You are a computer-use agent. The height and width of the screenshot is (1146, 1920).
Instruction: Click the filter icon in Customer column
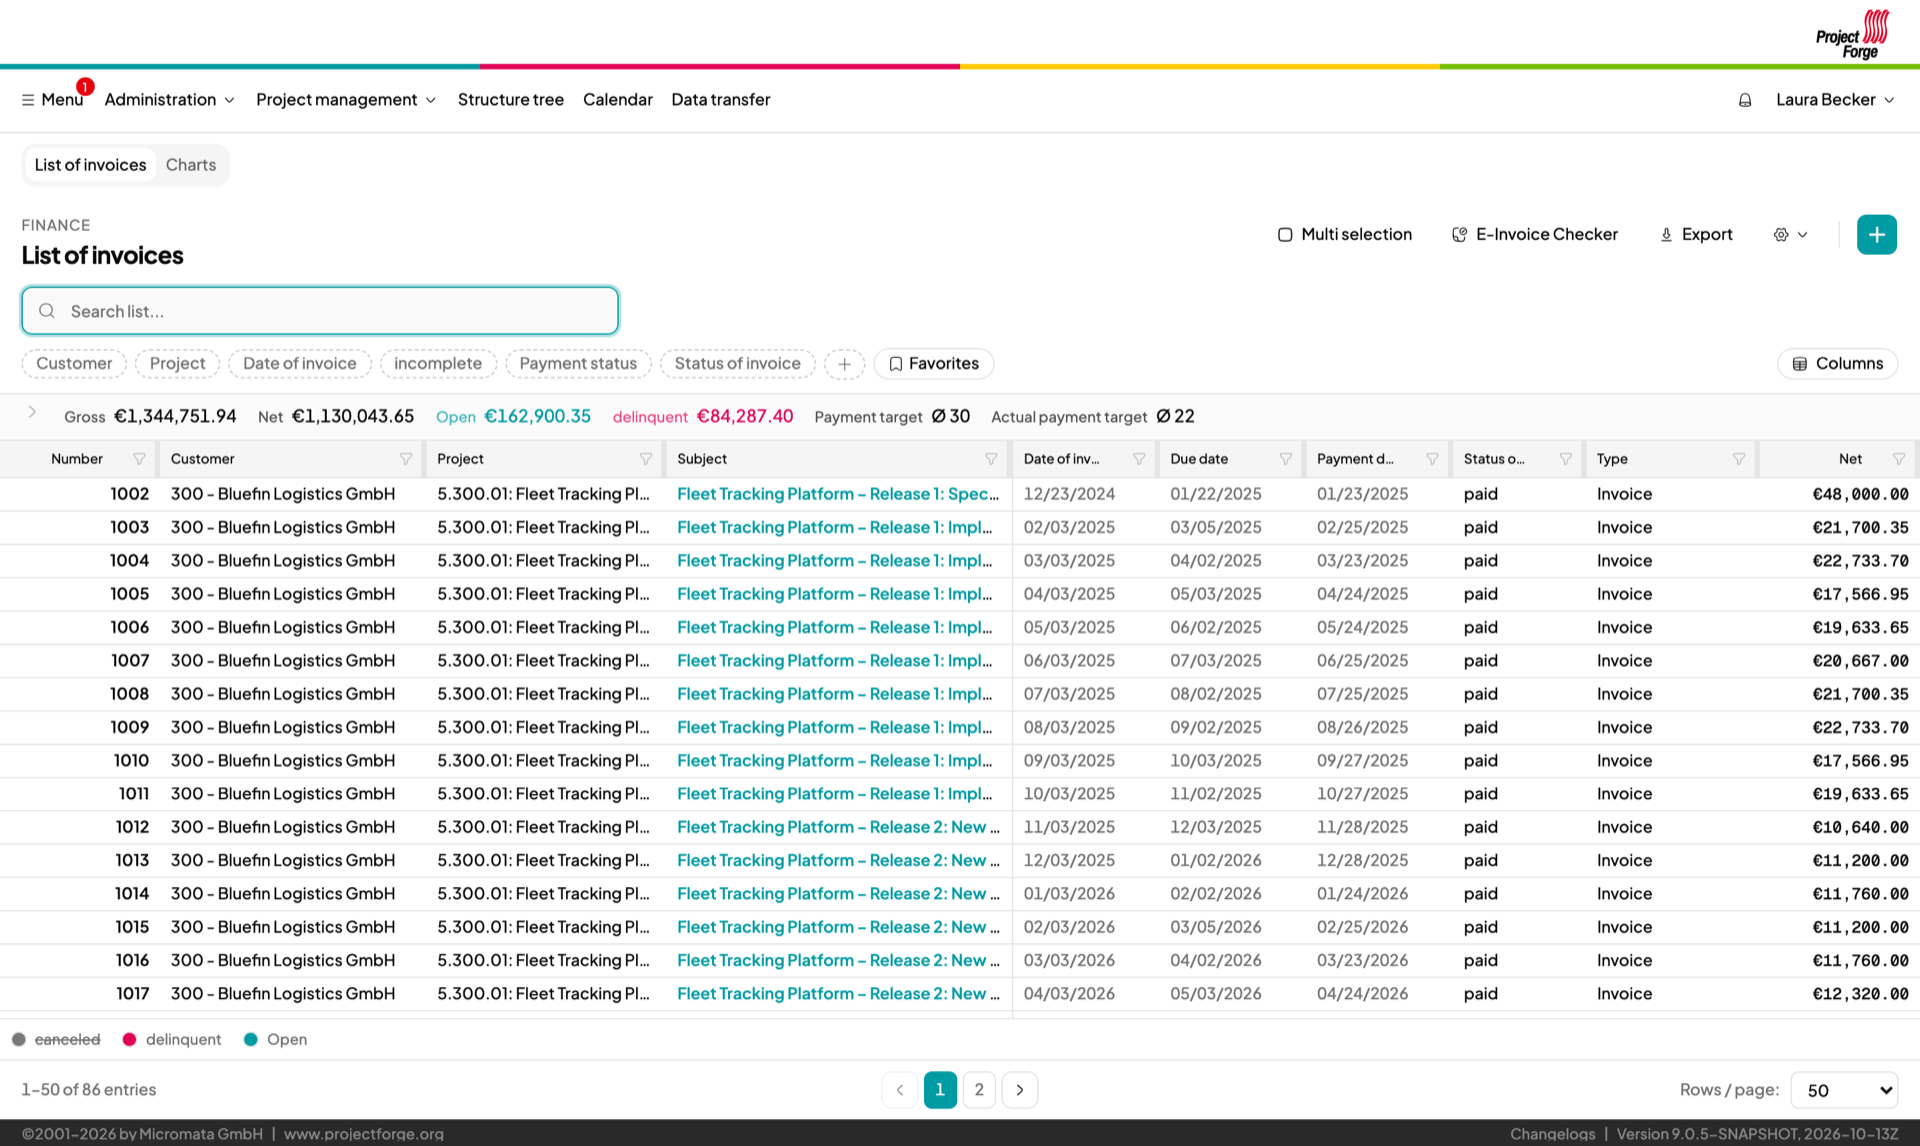(406, 459)
